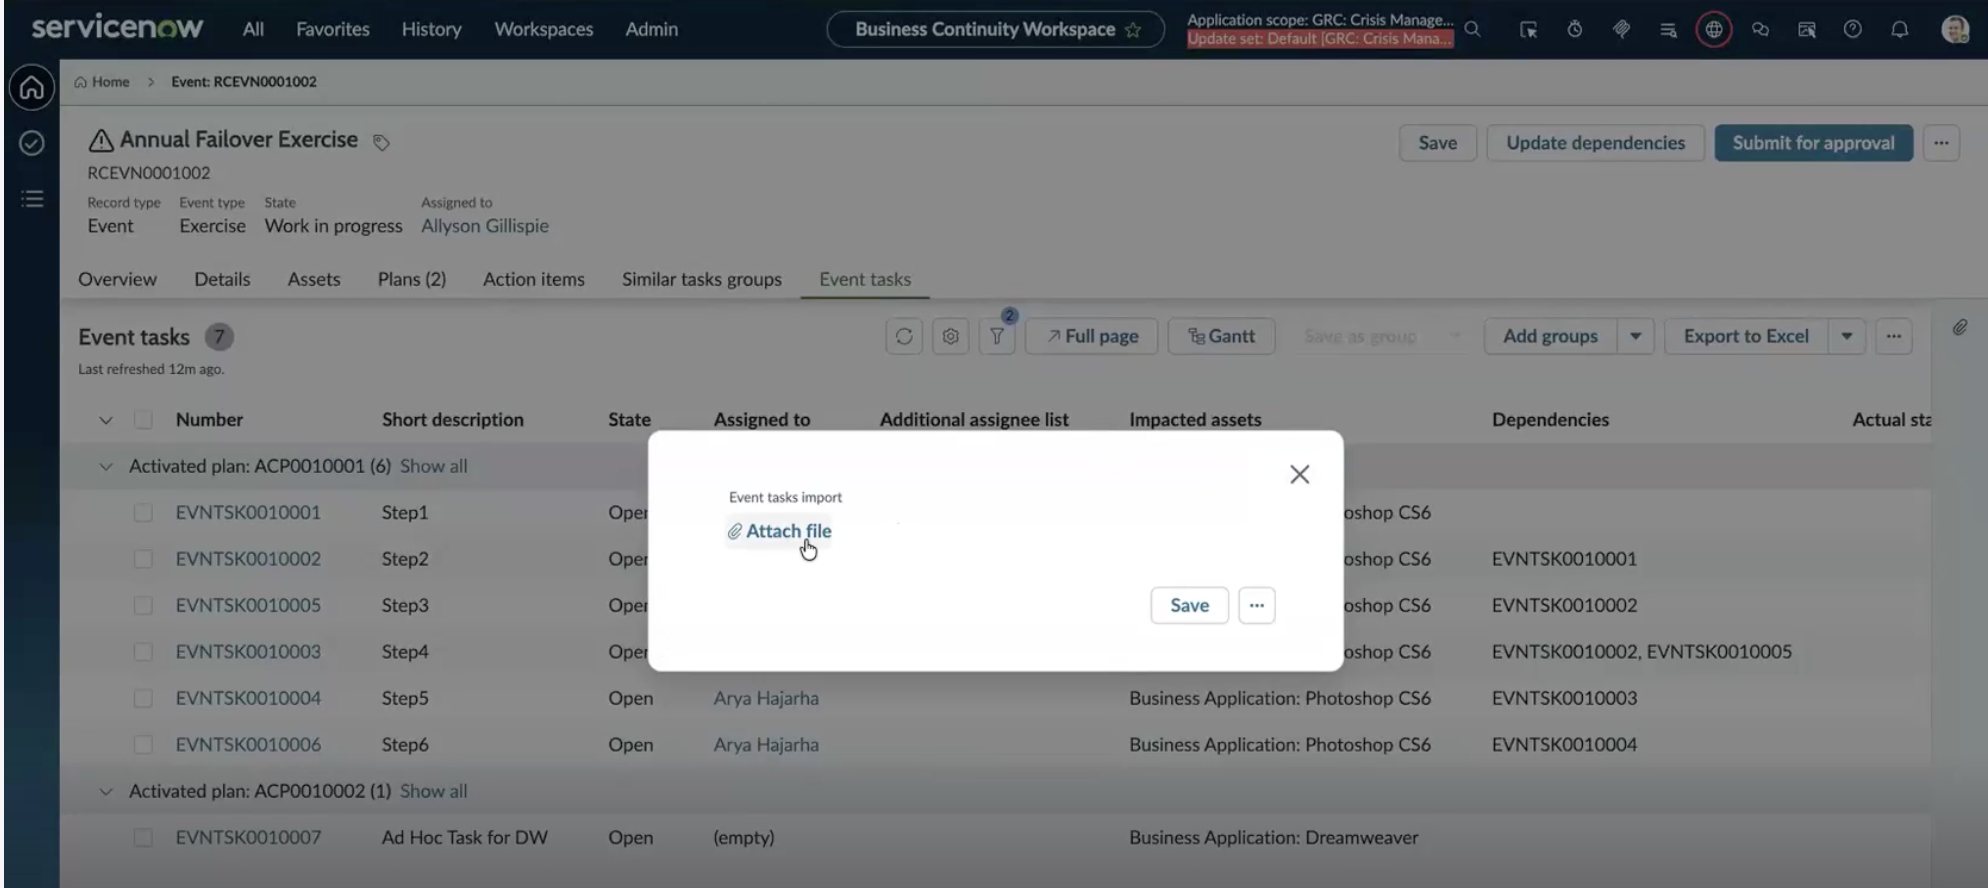Screen dimensions: 1988x888
Task: Open the Admin menu
Action: click(x=652, y=29)
